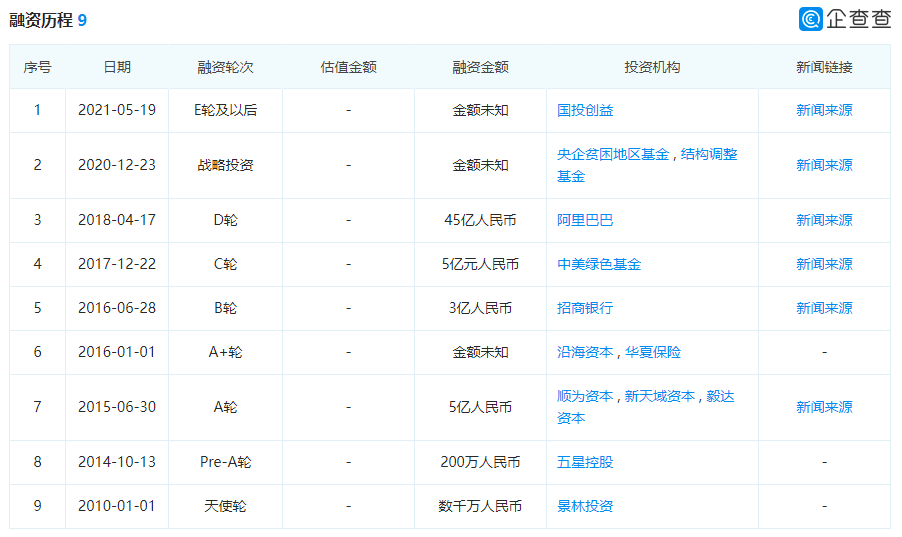Open the 招商银行 investor link
This screenshot has width=902, height=537.
pos(584,308)
